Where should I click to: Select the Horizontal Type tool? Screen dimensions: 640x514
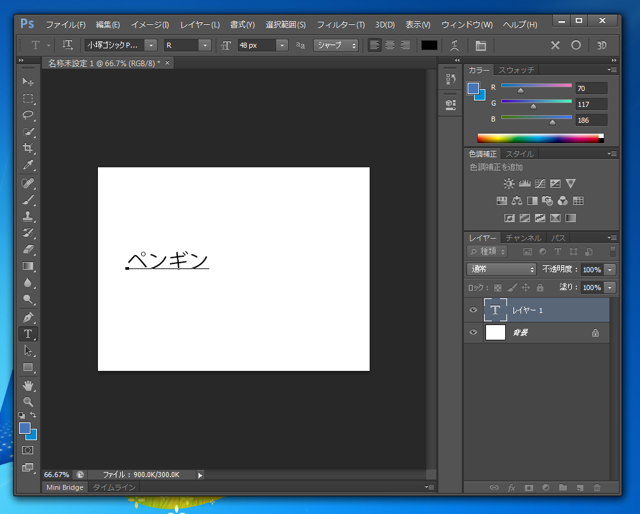click(x=28, y=334)
